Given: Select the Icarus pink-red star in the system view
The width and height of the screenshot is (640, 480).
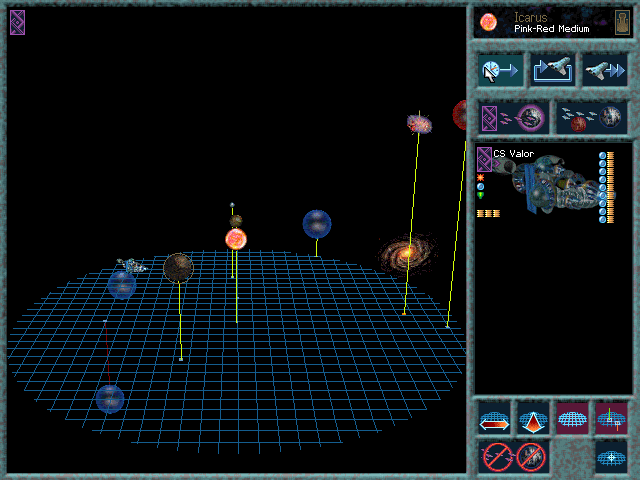Looking at the screenshot, I should (236, 239).
